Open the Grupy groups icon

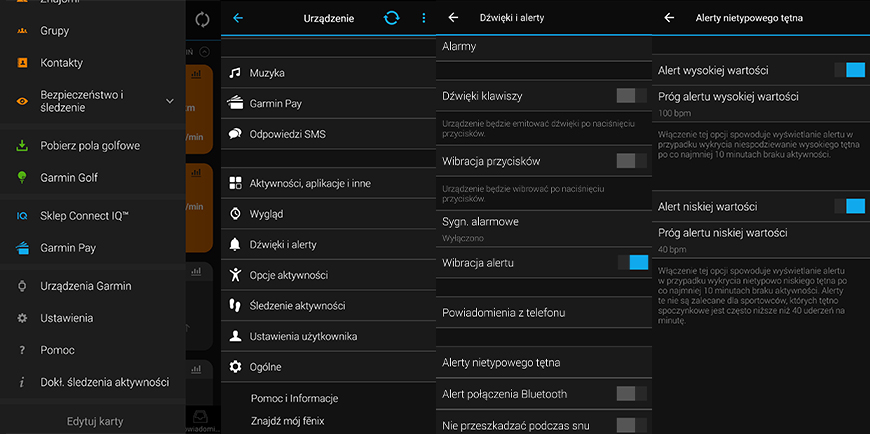click(22, 31)
